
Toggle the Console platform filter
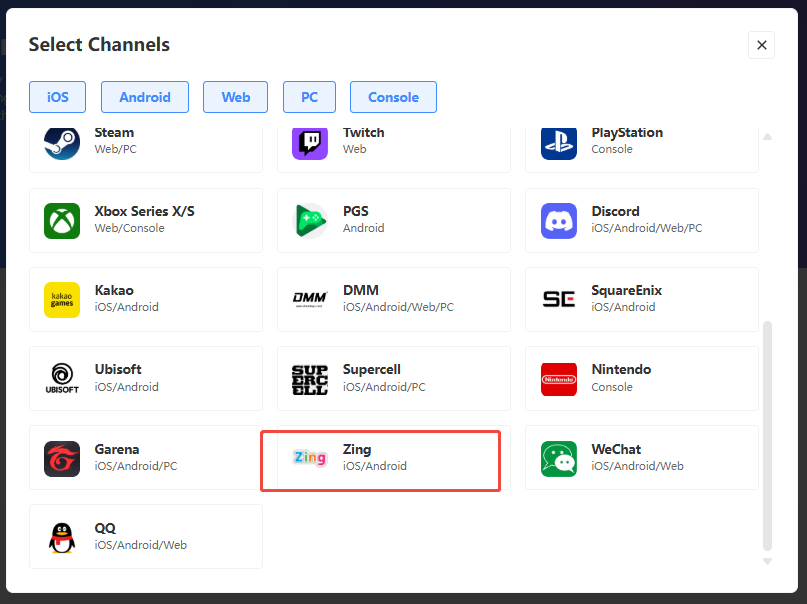[x=394, y=97]
